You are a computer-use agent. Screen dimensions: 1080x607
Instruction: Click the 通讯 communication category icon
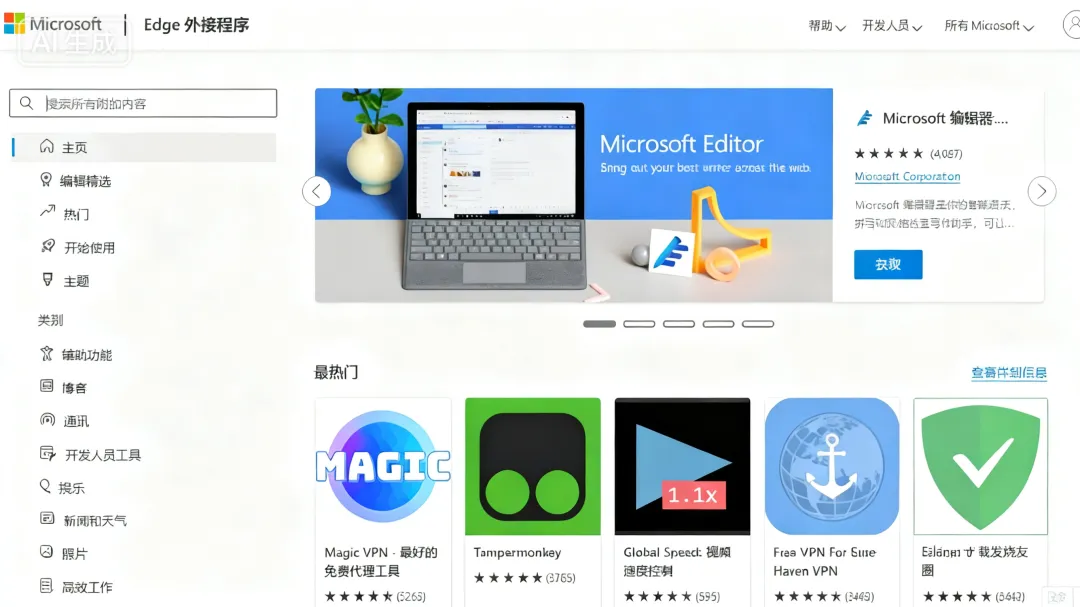pos(47,420)
